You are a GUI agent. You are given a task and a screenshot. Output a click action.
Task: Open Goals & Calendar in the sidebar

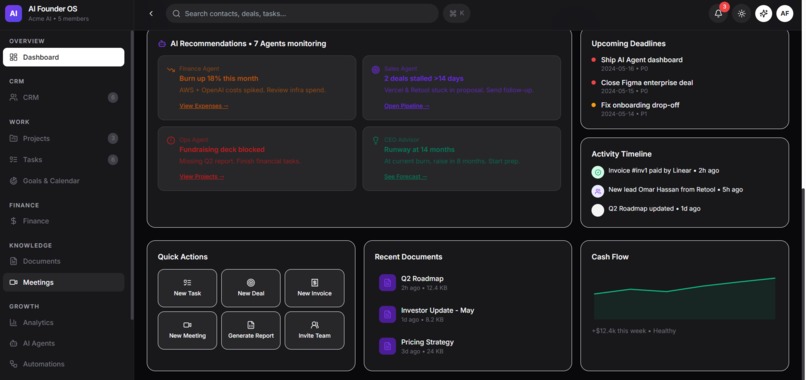[64, 180]
